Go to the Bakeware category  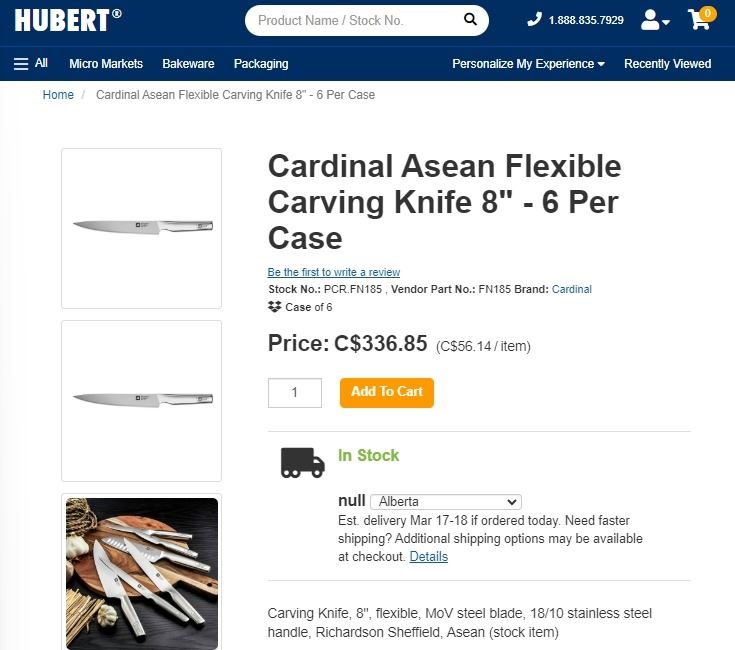click(188, 63)
